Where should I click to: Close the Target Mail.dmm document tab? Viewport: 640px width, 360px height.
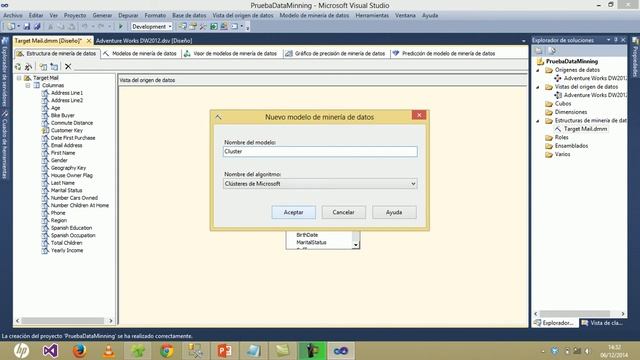tap(89, 41)
